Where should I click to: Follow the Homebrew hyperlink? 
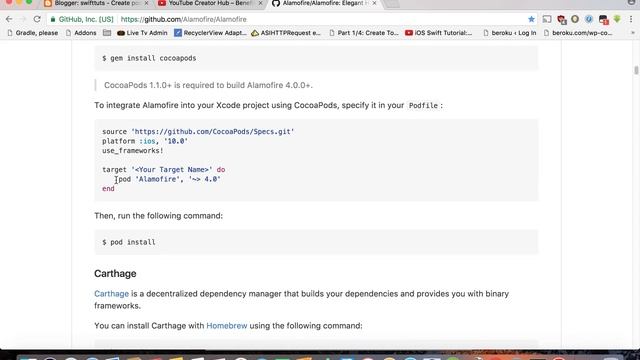(227, 326)
